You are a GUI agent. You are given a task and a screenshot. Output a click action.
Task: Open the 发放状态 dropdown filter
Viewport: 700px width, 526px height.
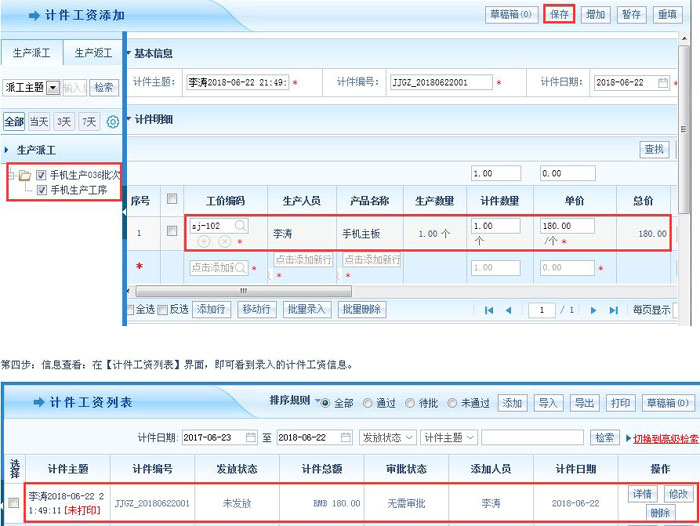386,437
